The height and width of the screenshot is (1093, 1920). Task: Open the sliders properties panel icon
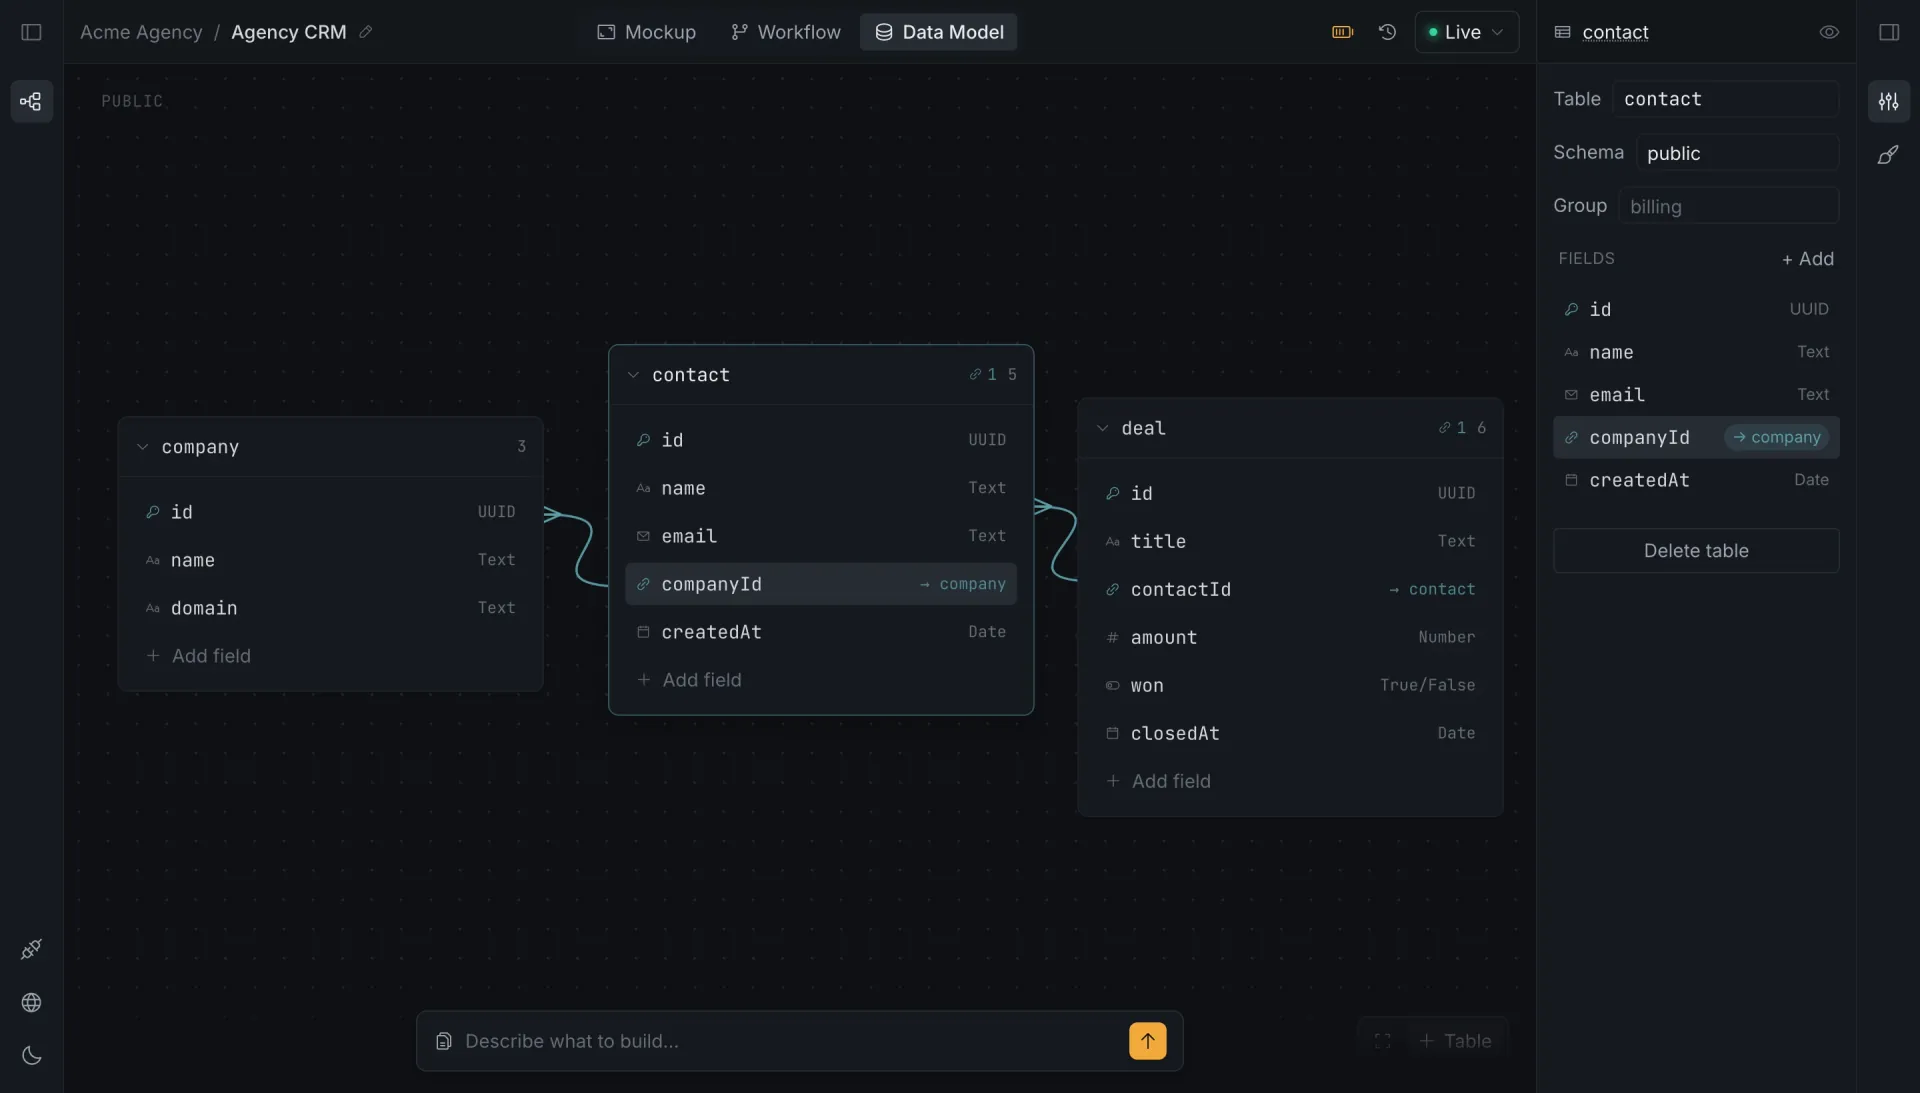click(1888, 101)
